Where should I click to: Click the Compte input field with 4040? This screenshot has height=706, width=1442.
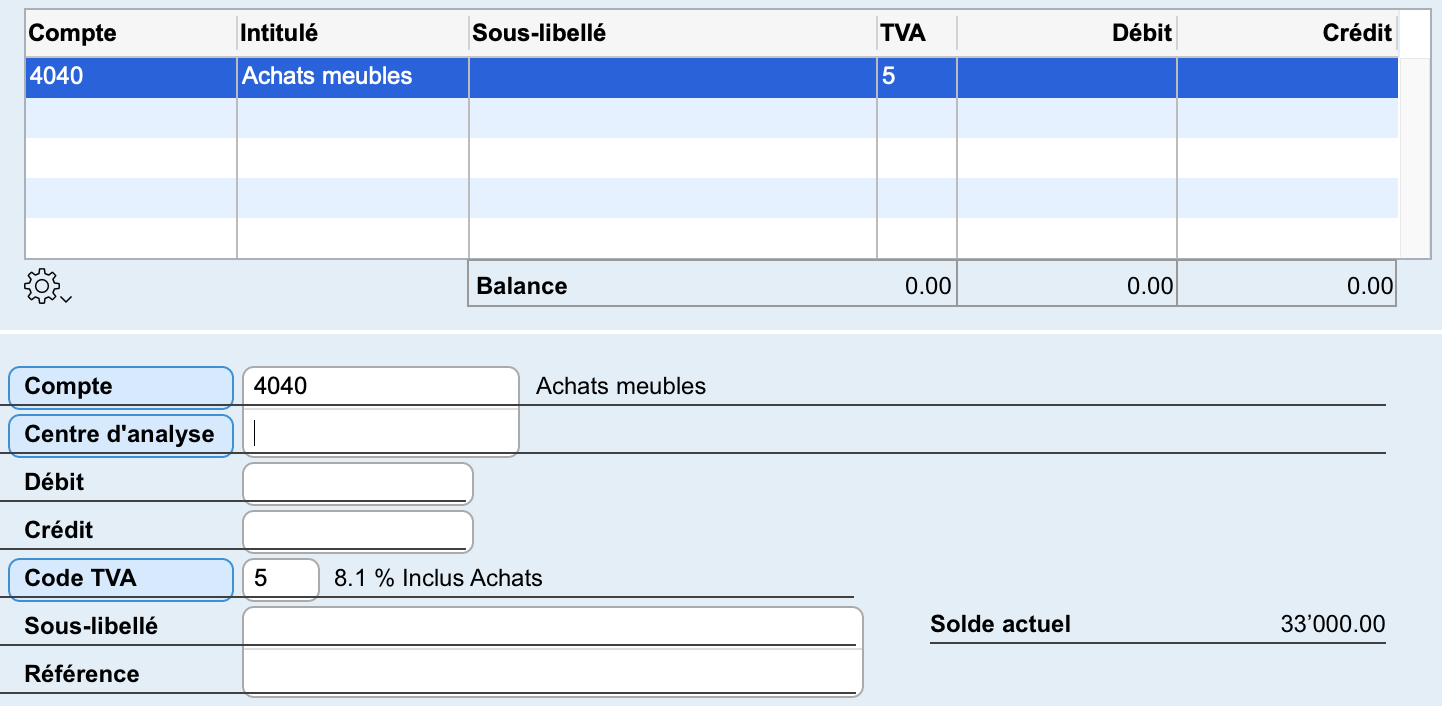click(x=380, y=386)
